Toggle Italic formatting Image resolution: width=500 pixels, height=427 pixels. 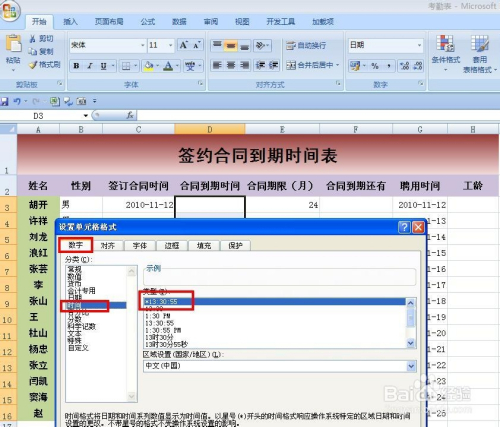coord(90,66)
